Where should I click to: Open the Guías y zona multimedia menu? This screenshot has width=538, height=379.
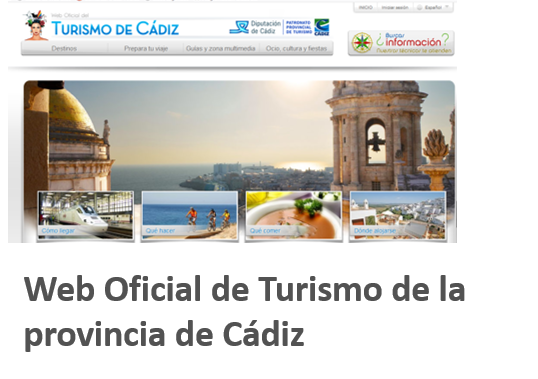[x=221, y=48]
